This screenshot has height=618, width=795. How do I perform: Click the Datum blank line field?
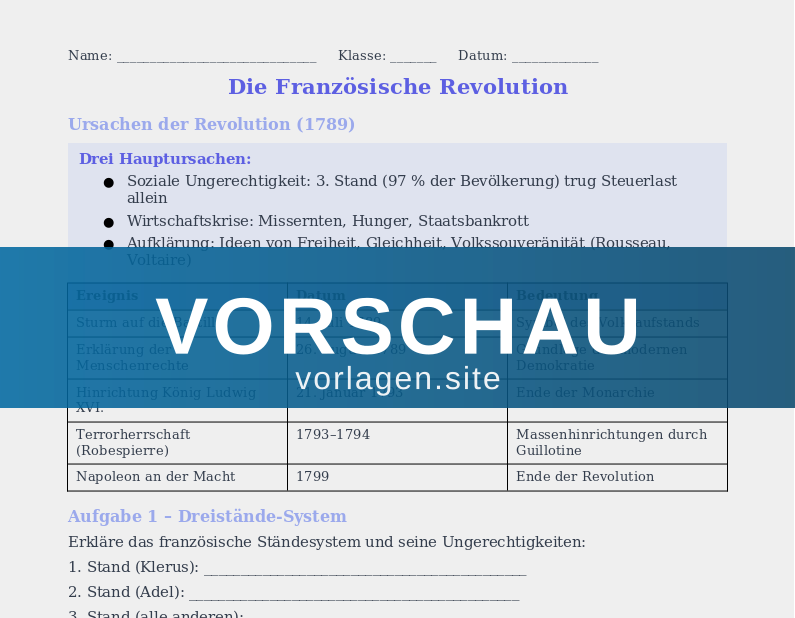pyautogui.click(x=555, y=57)
